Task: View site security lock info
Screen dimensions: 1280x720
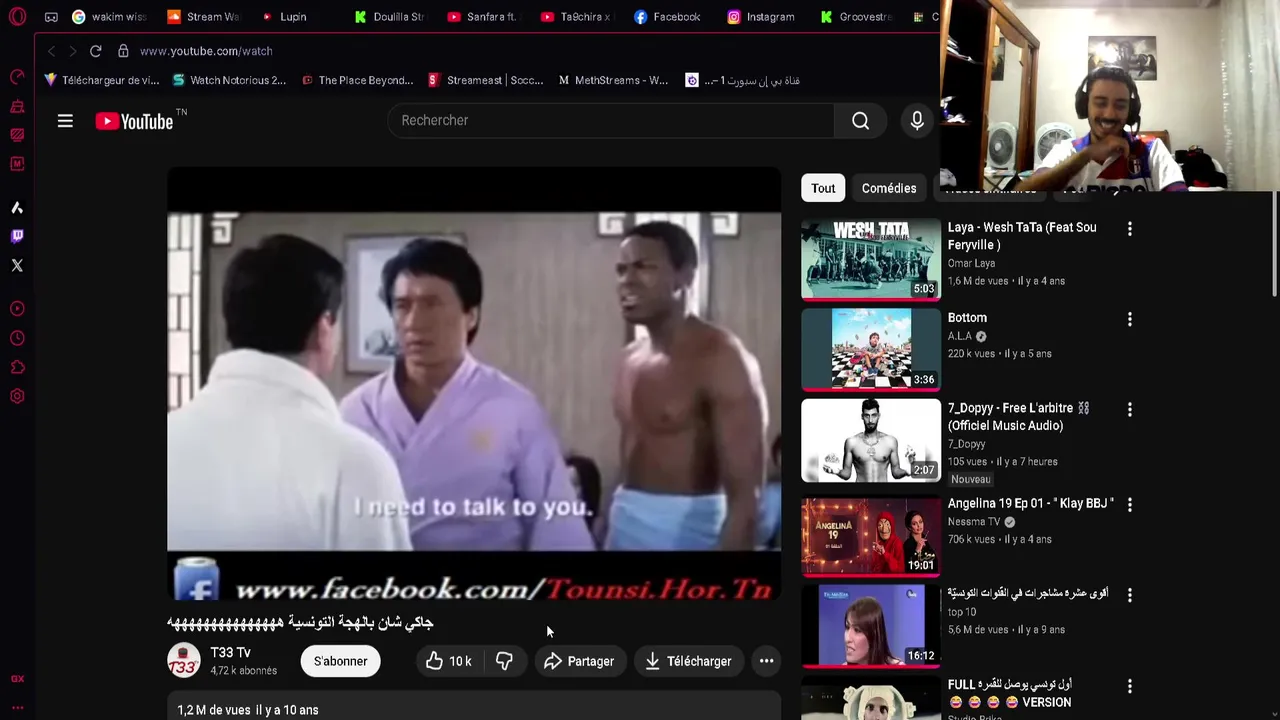Action: coord(123,51)
